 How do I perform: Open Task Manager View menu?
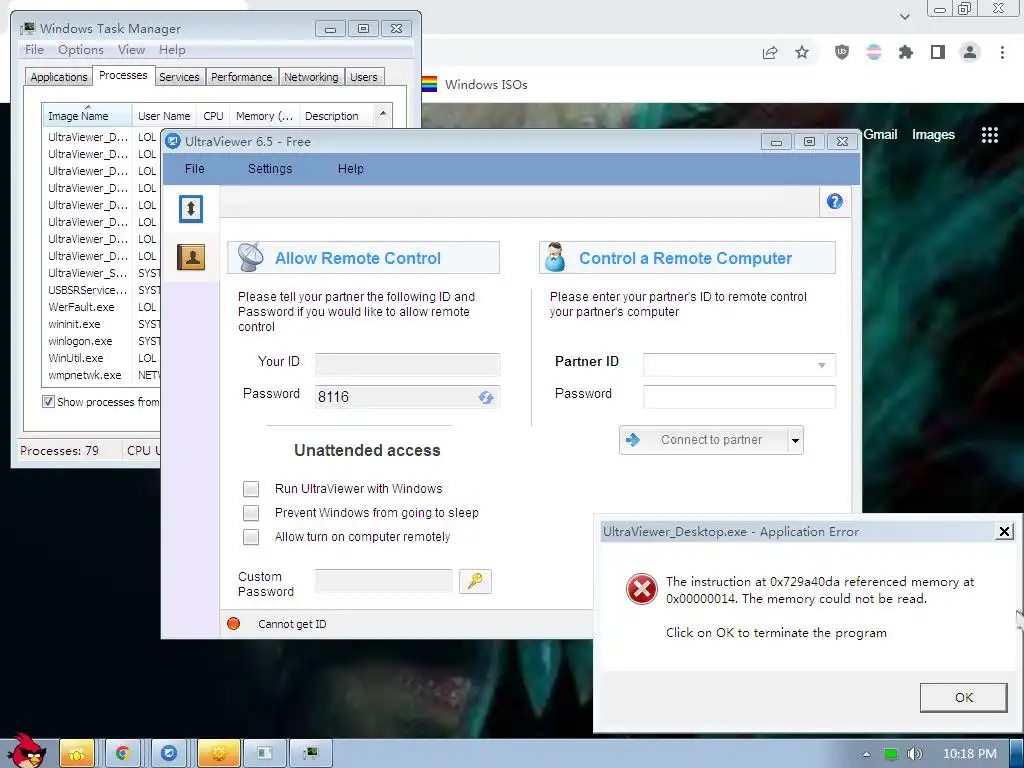131,50
